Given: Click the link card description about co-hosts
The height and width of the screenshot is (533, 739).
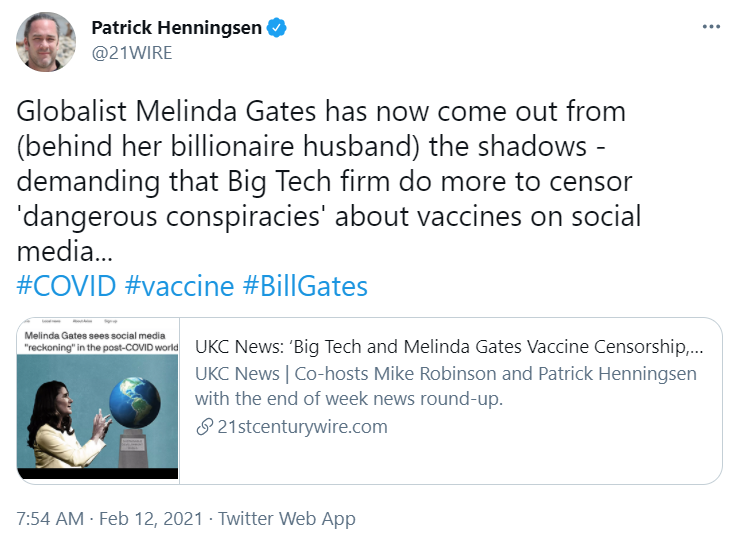Looking at the screenshot, I should tap(446, 386).
